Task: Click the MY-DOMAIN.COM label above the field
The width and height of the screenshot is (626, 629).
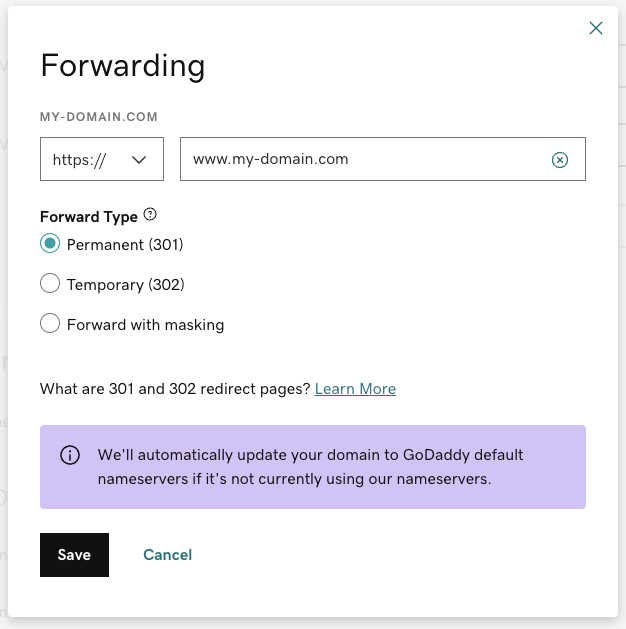Action: 99,117
